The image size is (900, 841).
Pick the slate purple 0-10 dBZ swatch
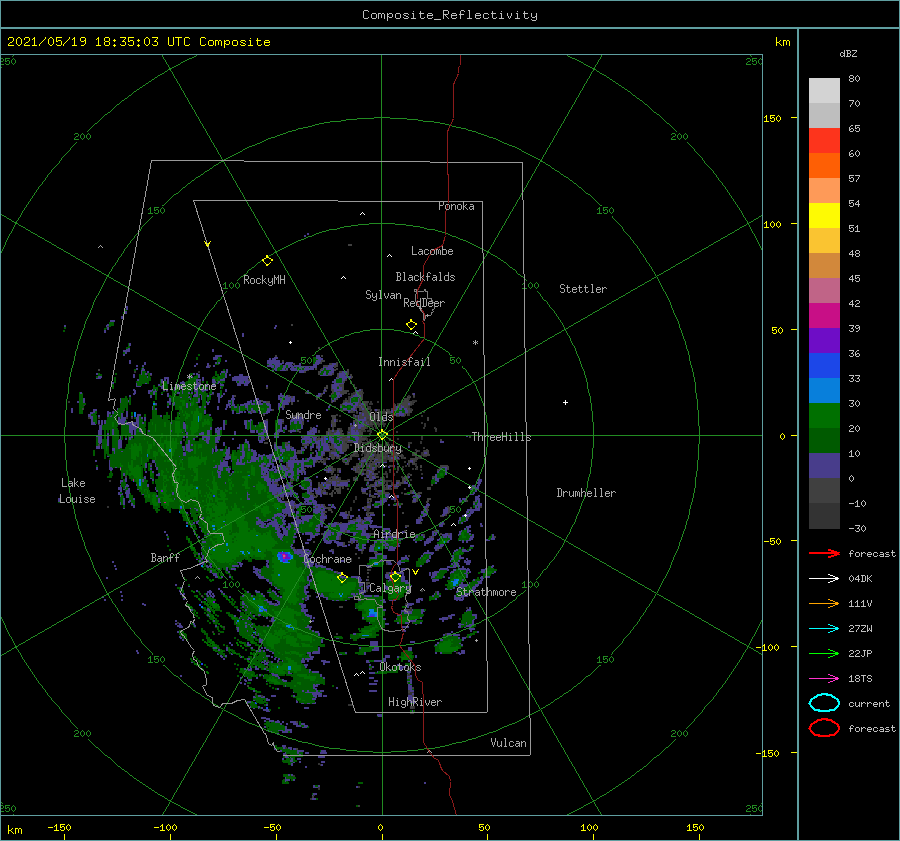pos(824,466)
